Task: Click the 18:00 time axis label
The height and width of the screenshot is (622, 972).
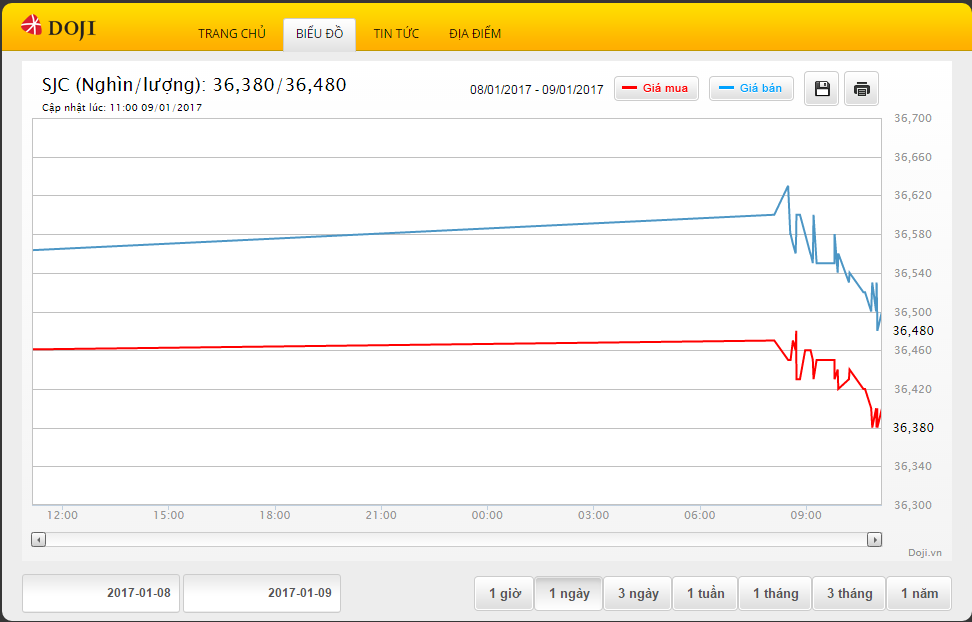Action: pyautogui.click(x=275, y=515)
